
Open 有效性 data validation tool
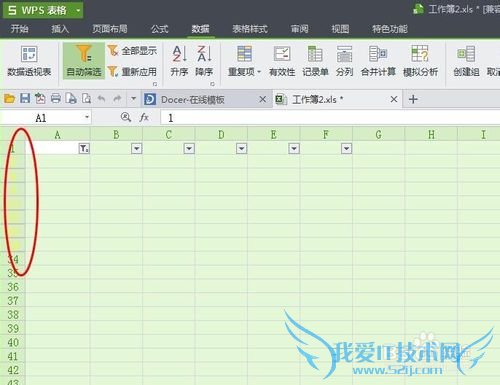pyautogui.click(x=282, y=61)
